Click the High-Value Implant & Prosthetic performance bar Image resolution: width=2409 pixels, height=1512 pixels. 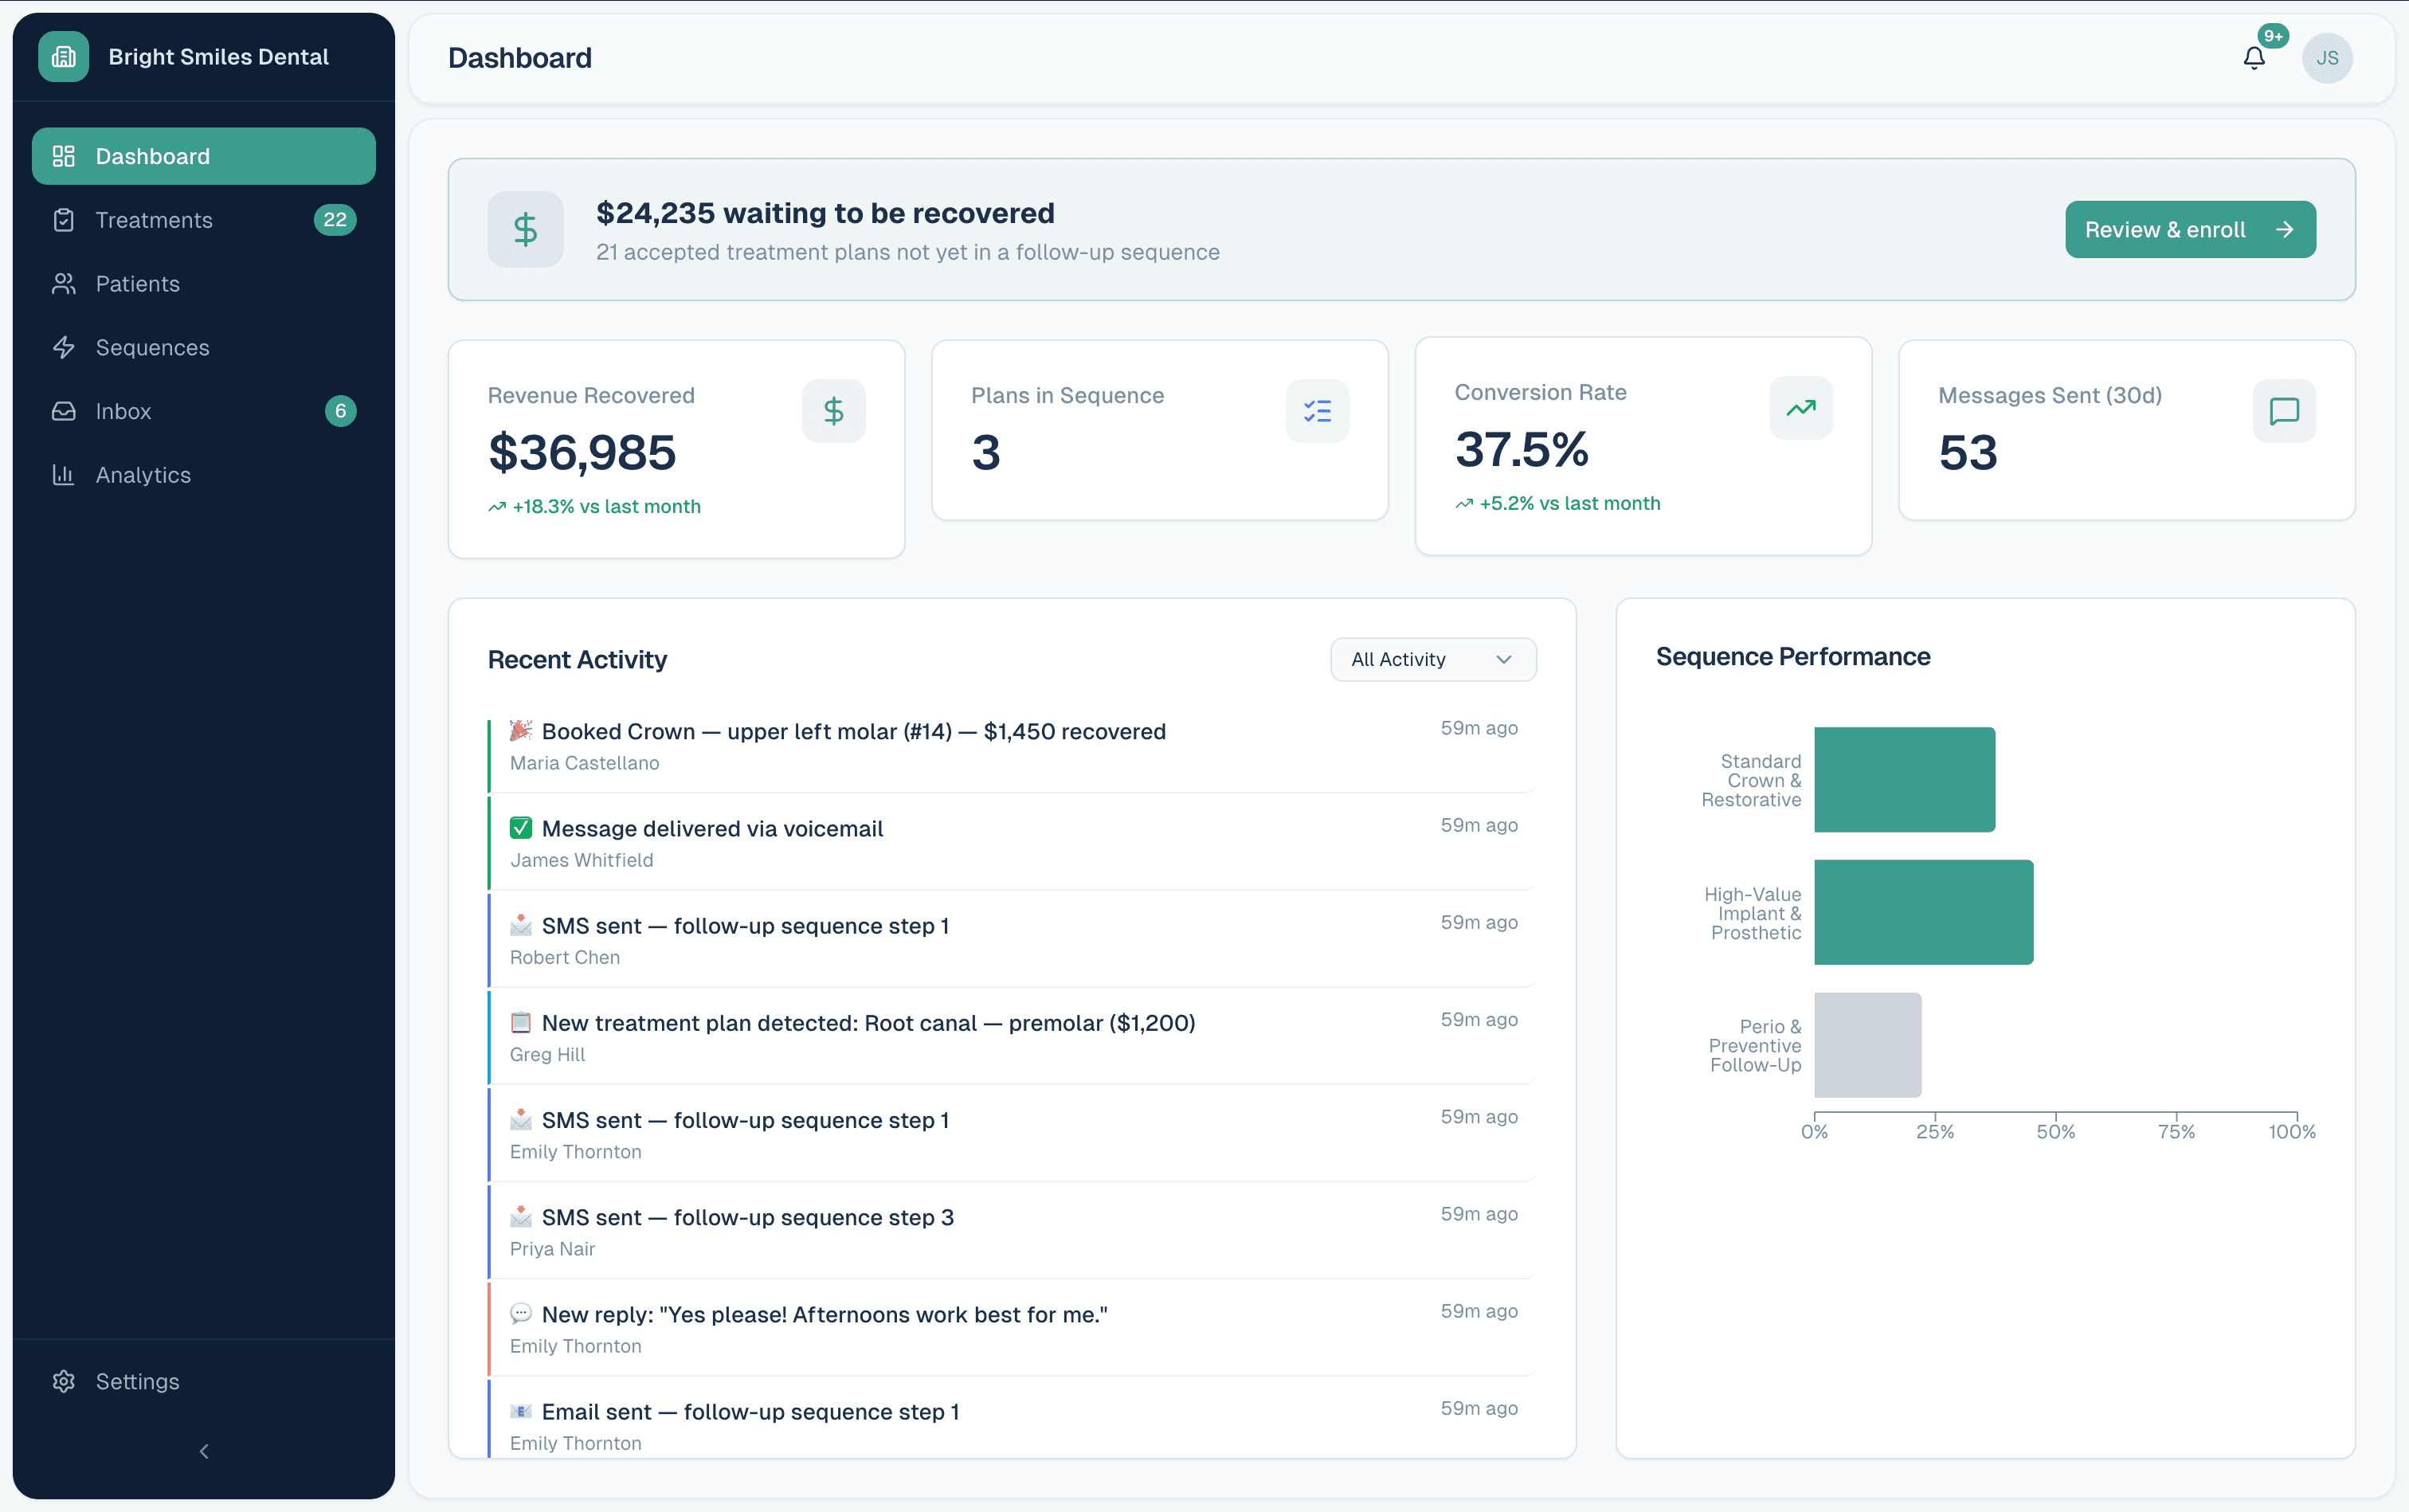(x=1922, y=912)
